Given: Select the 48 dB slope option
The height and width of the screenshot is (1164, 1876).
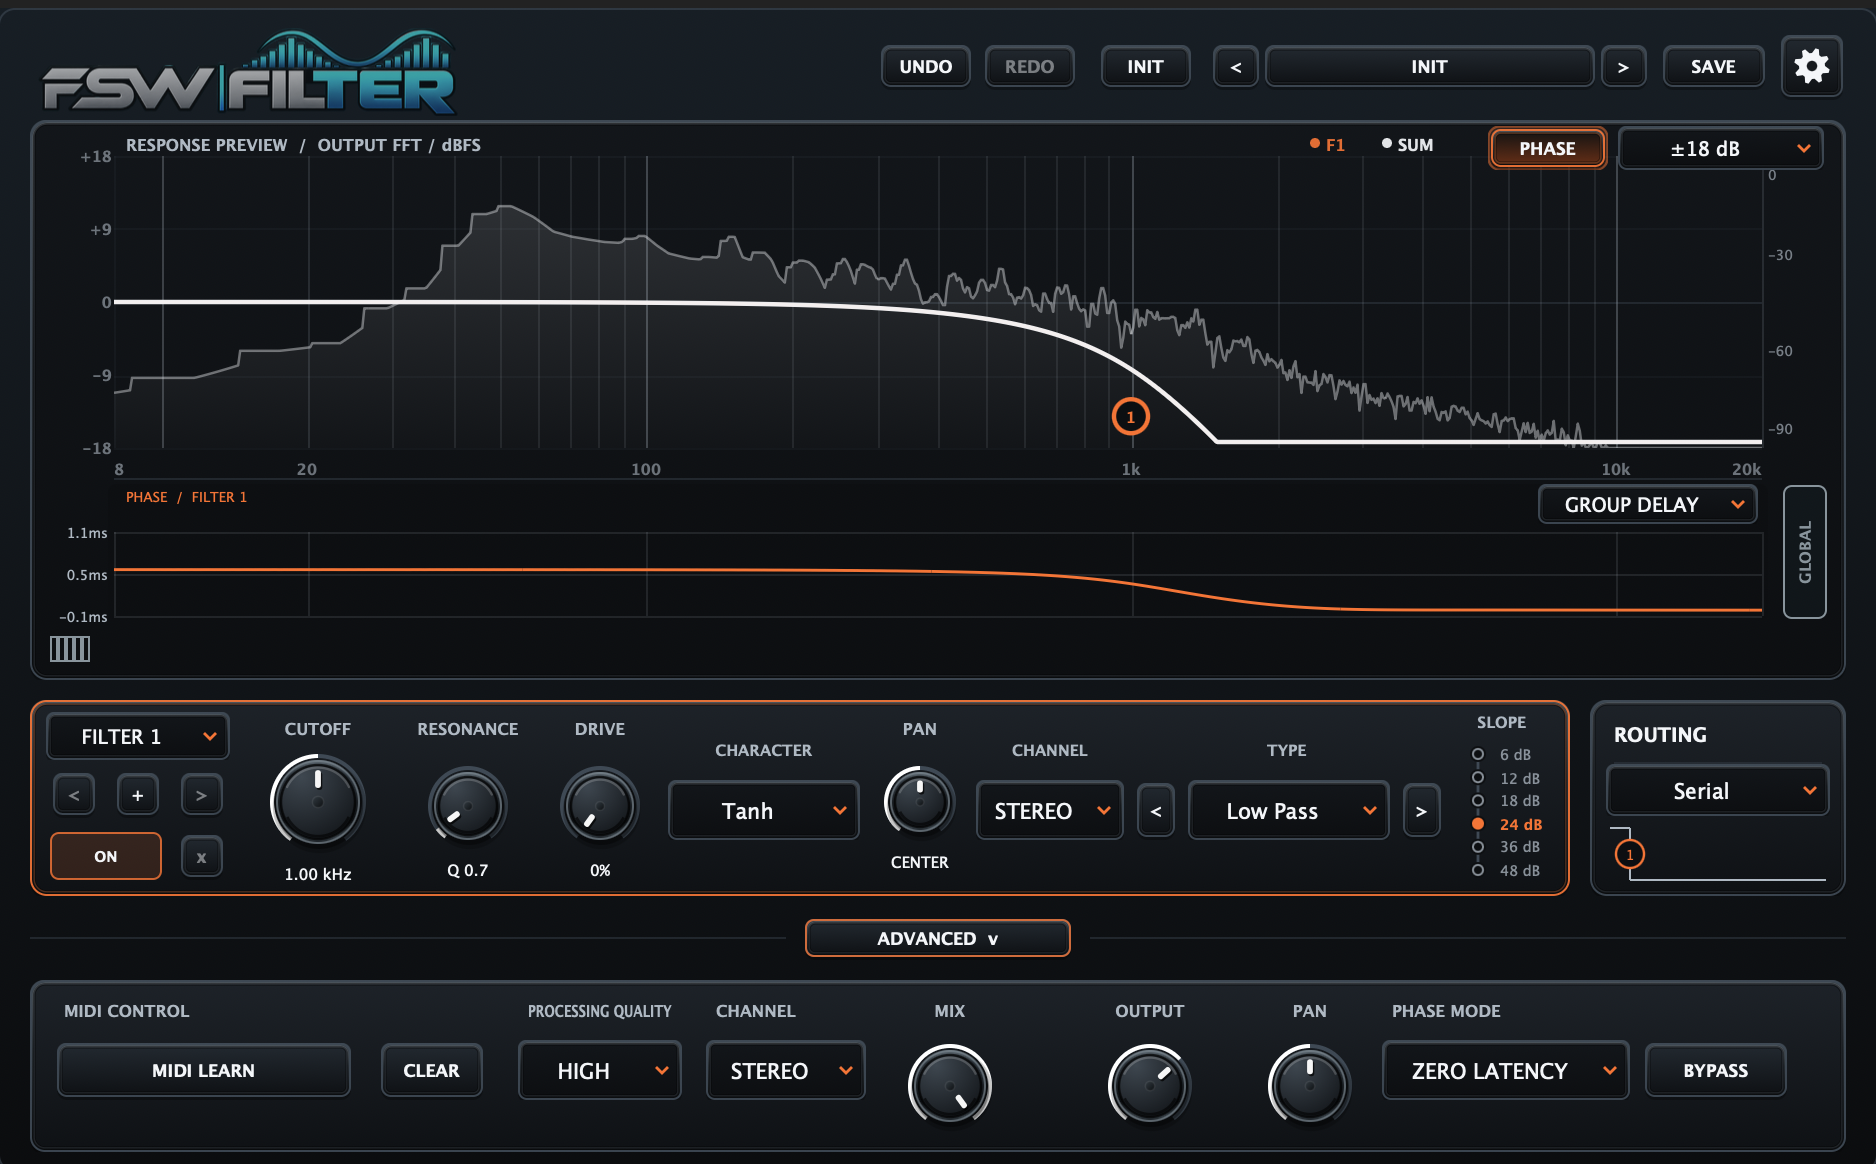Looking at the screenshot, I should point(1505,870).
